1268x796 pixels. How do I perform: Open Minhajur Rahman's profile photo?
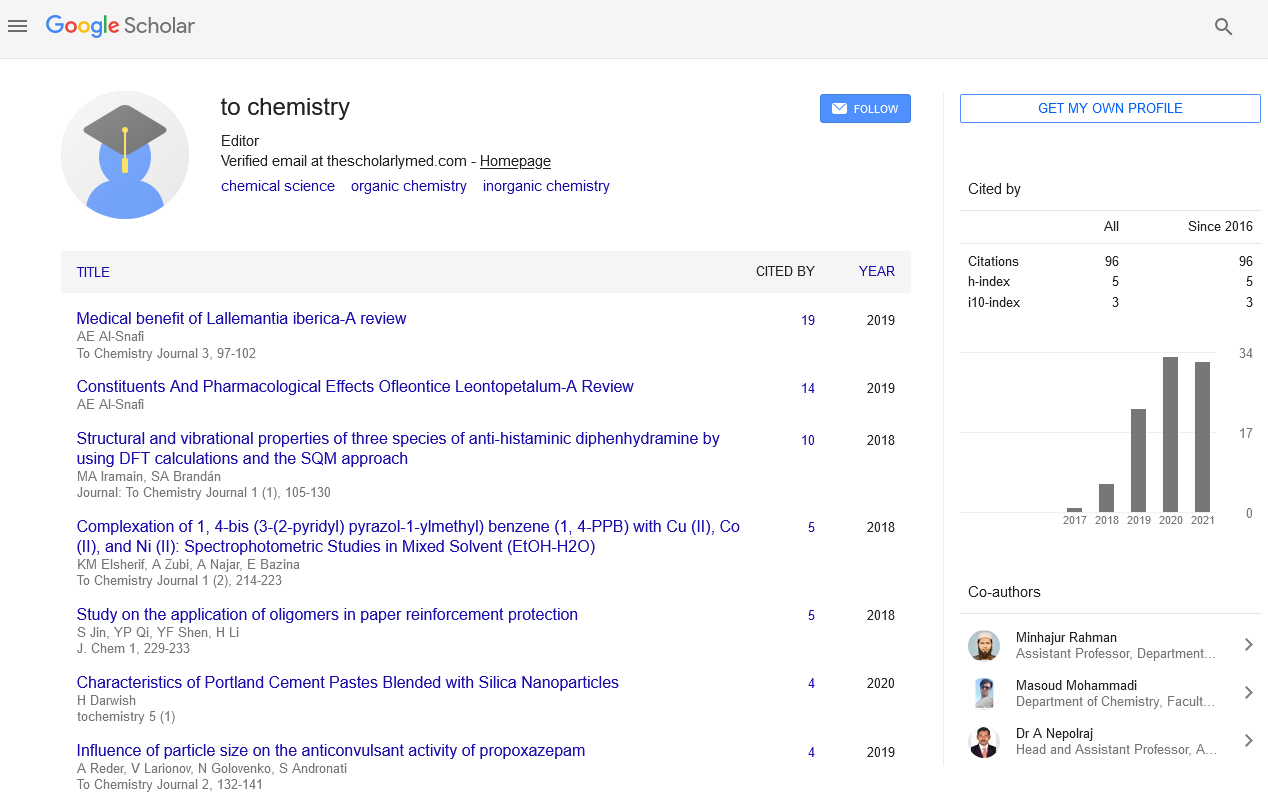(x=984, y=645)
